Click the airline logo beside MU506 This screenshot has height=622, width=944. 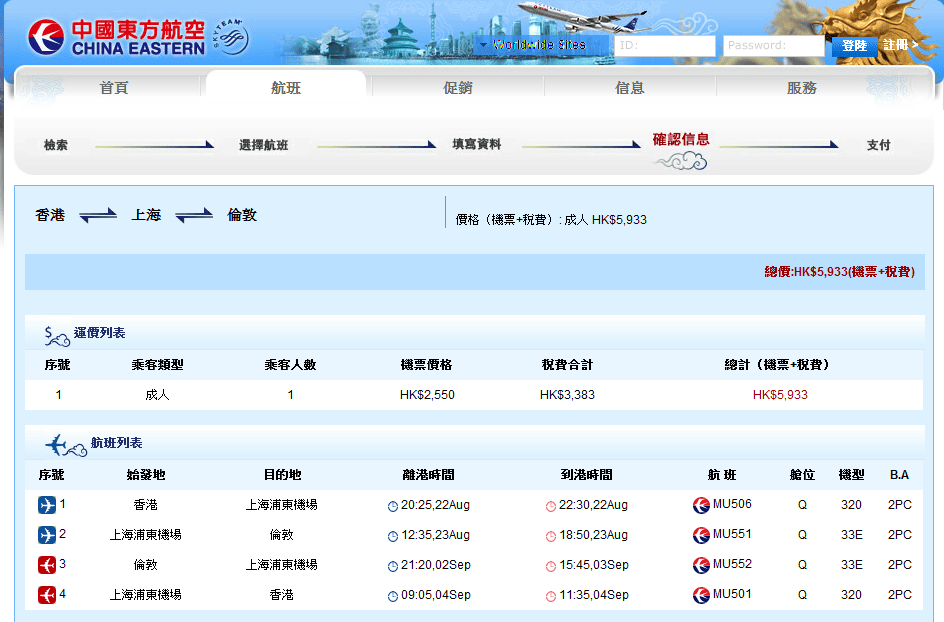[701, 505]
